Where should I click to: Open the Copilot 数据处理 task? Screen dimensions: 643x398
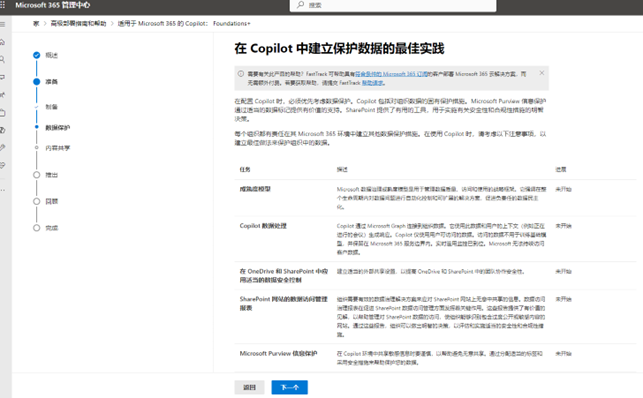(263, 226)
